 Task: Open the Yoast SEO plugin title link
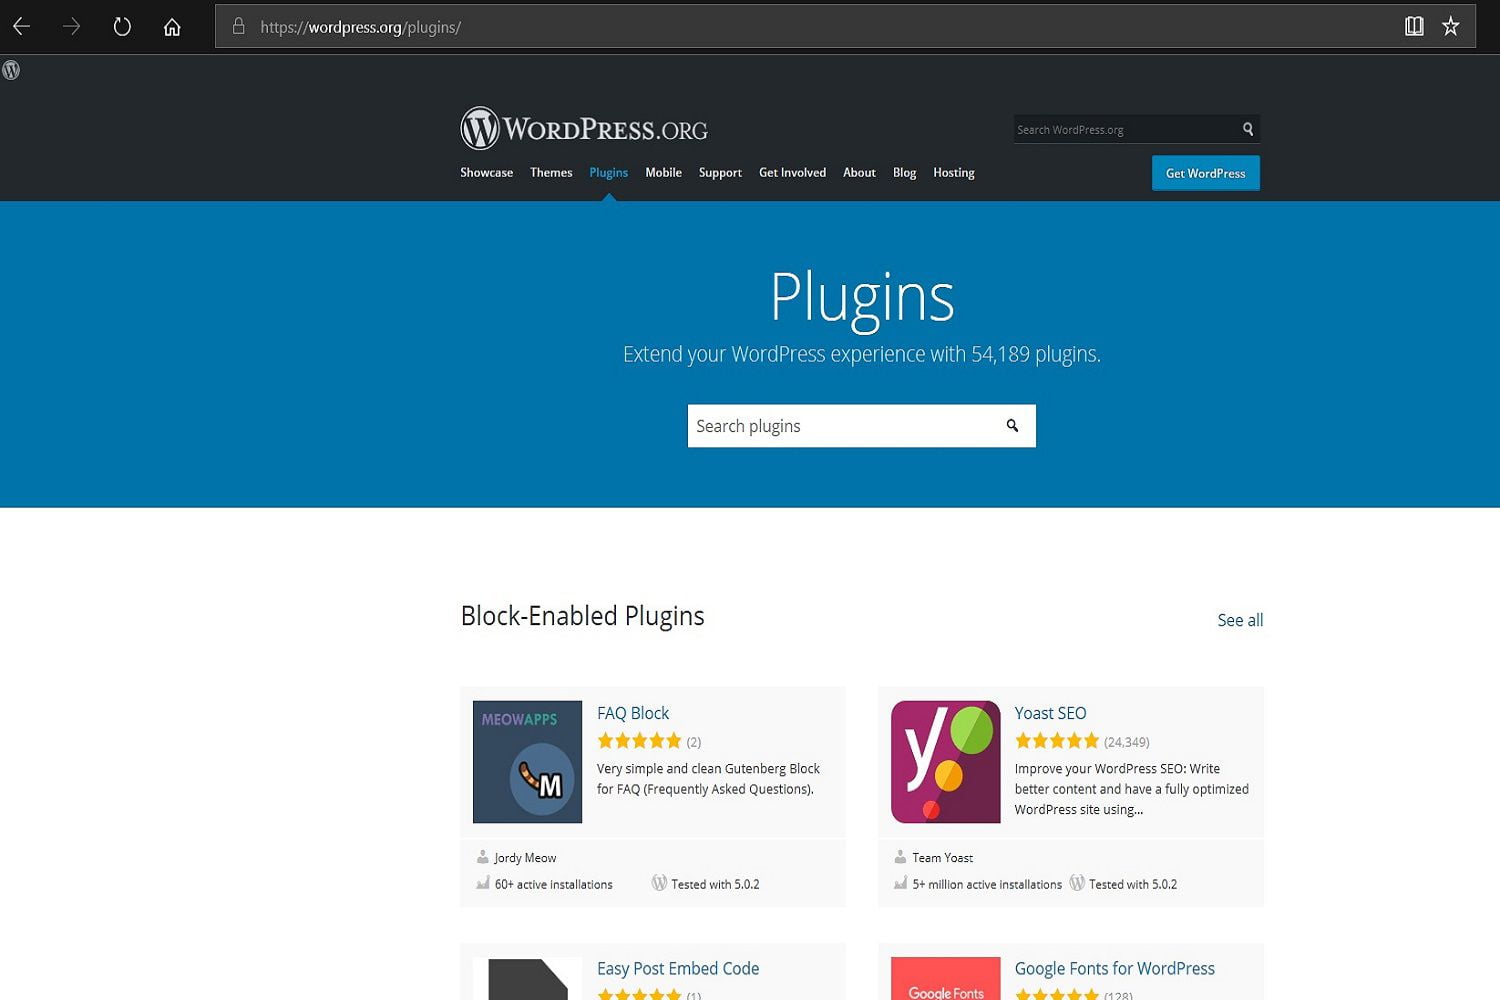tap(1050, 712)
